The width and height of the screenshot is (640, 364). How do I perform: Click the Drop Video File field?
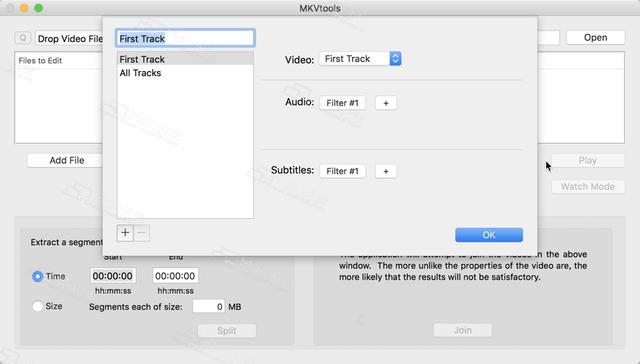(69, 39)
